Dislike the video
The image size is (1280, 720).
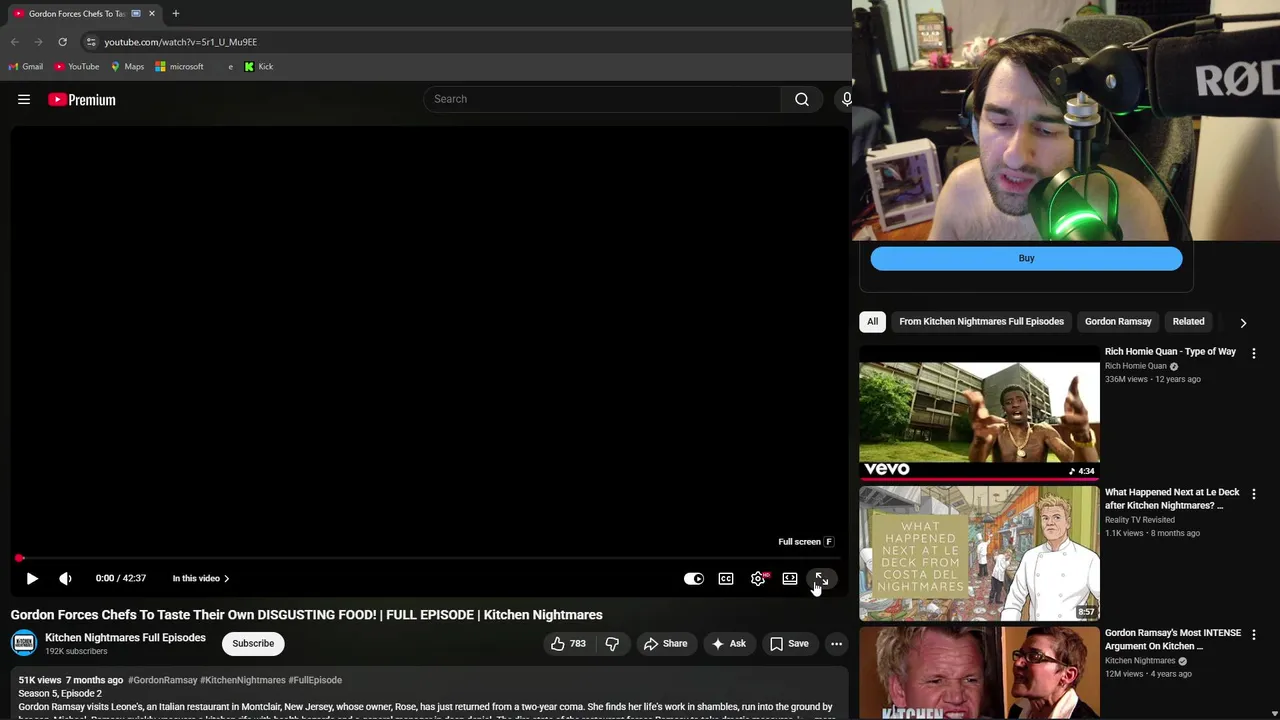pyautogui.click(x=612, y=644)
